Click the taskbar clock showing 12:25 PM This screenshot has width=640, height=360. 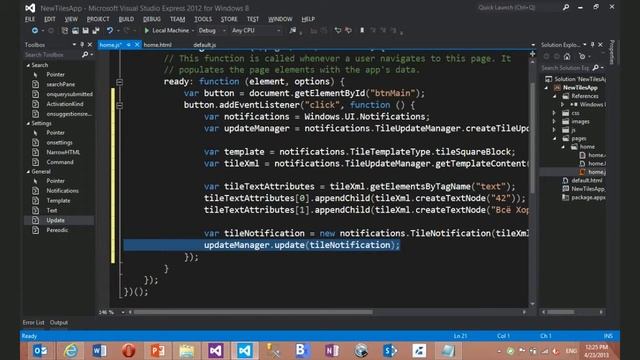[596, 351]
